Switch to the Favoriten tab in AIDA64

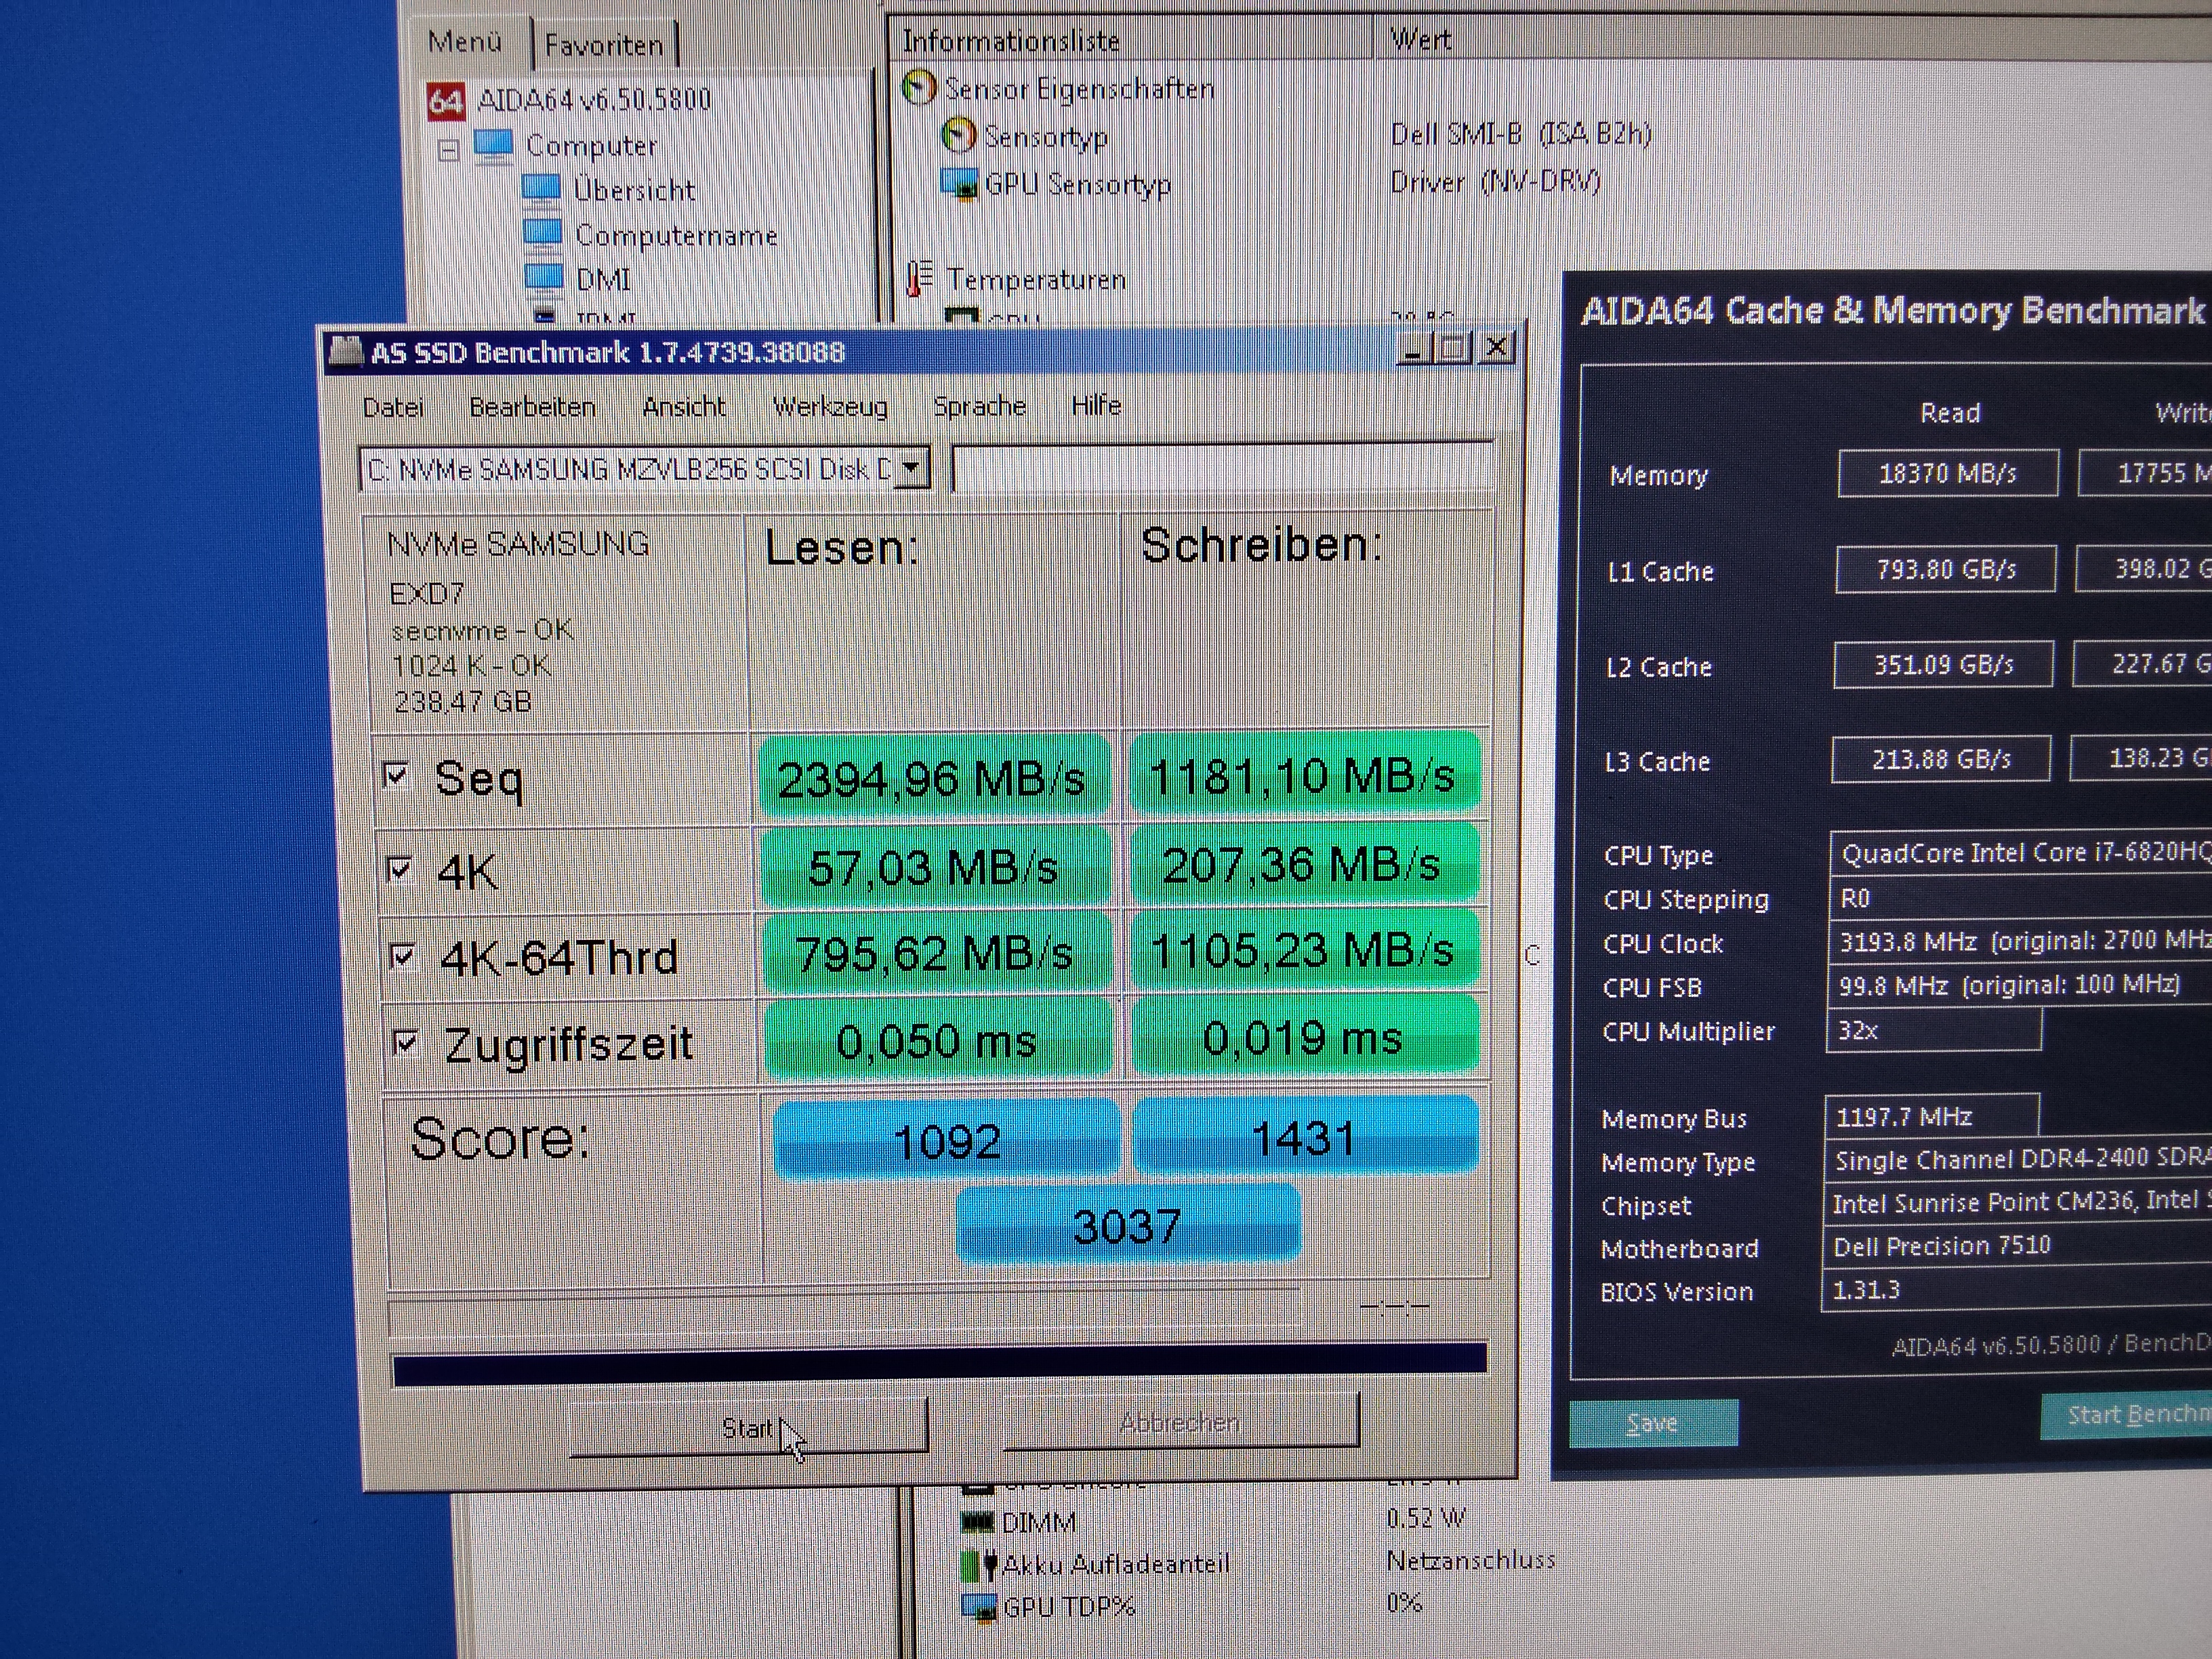pos(605,45)
